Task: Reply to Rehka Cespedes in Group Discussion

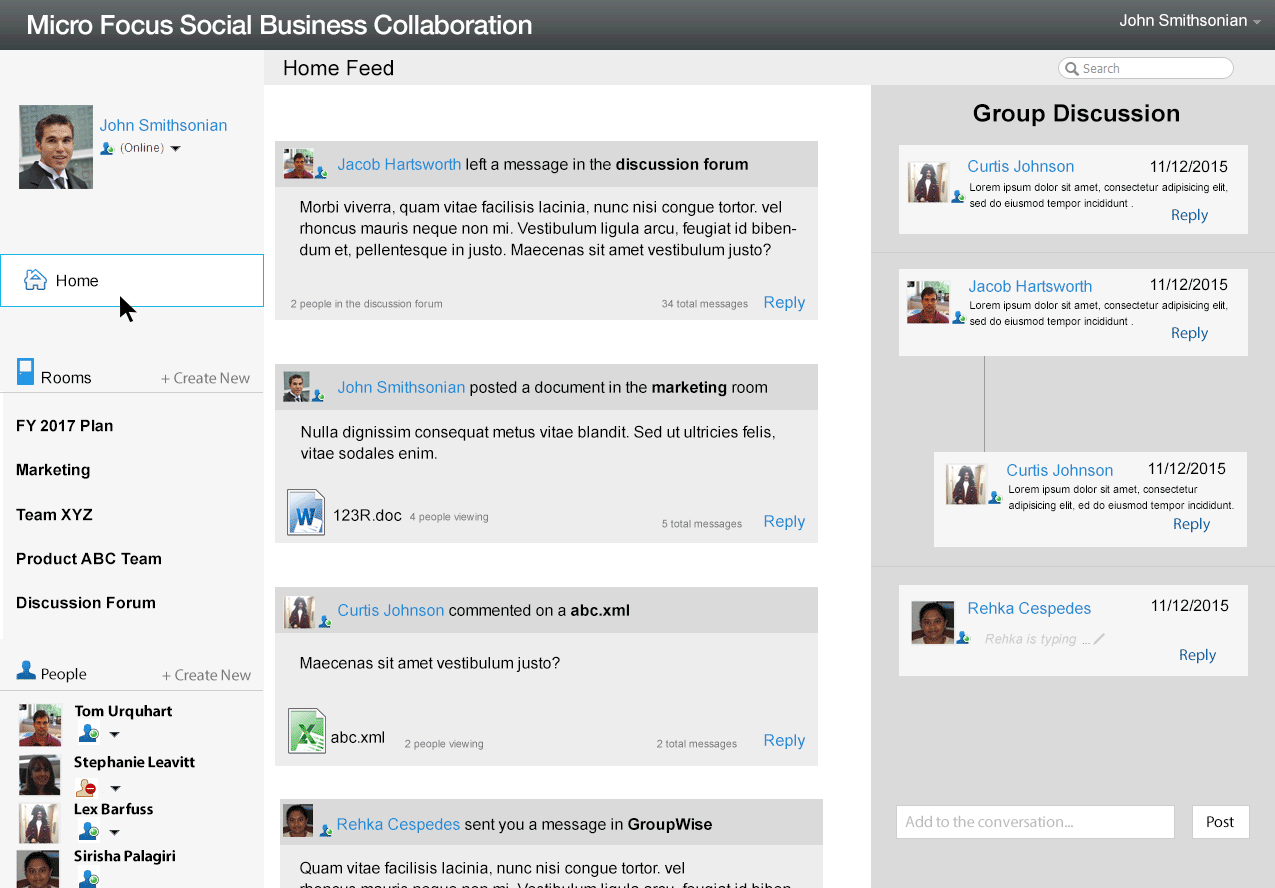Action: (1197, 655)
